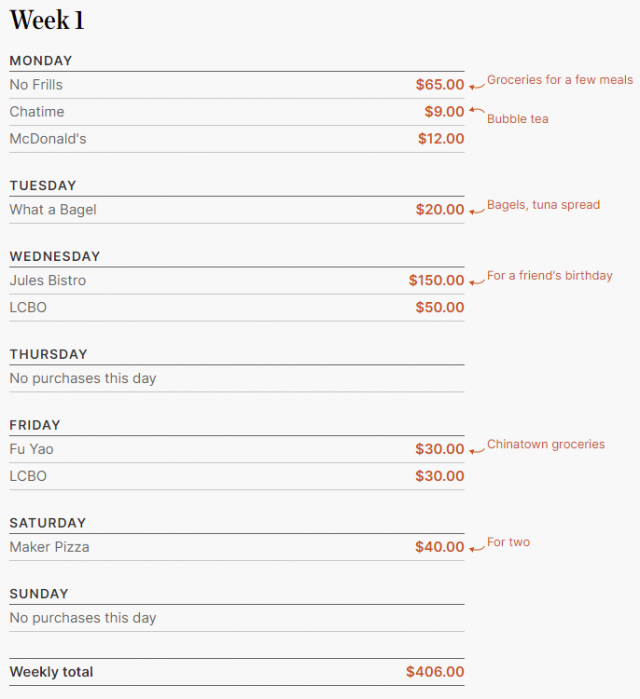Click the arrow icon beside the $150.00 amount

(x=477, y=282)
